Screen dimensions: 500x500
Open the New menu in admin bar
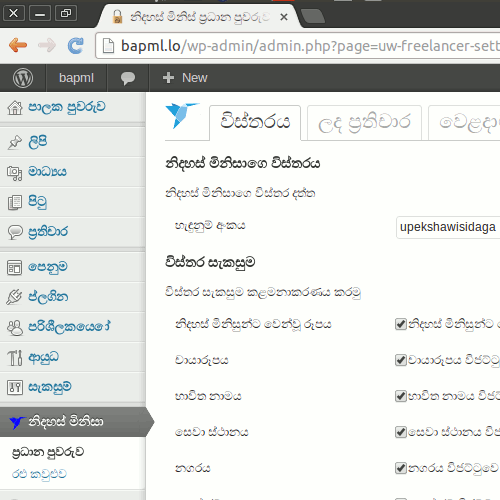tap(185, 78)
